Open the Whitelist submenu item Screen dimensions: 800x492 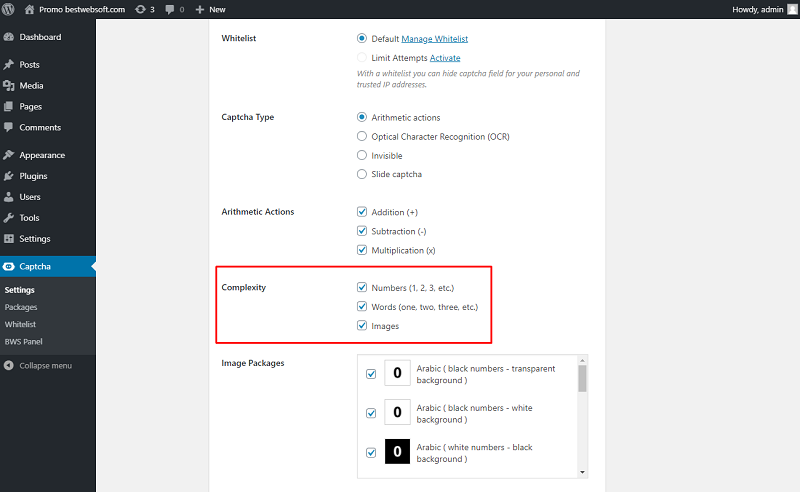pos(20,324)
